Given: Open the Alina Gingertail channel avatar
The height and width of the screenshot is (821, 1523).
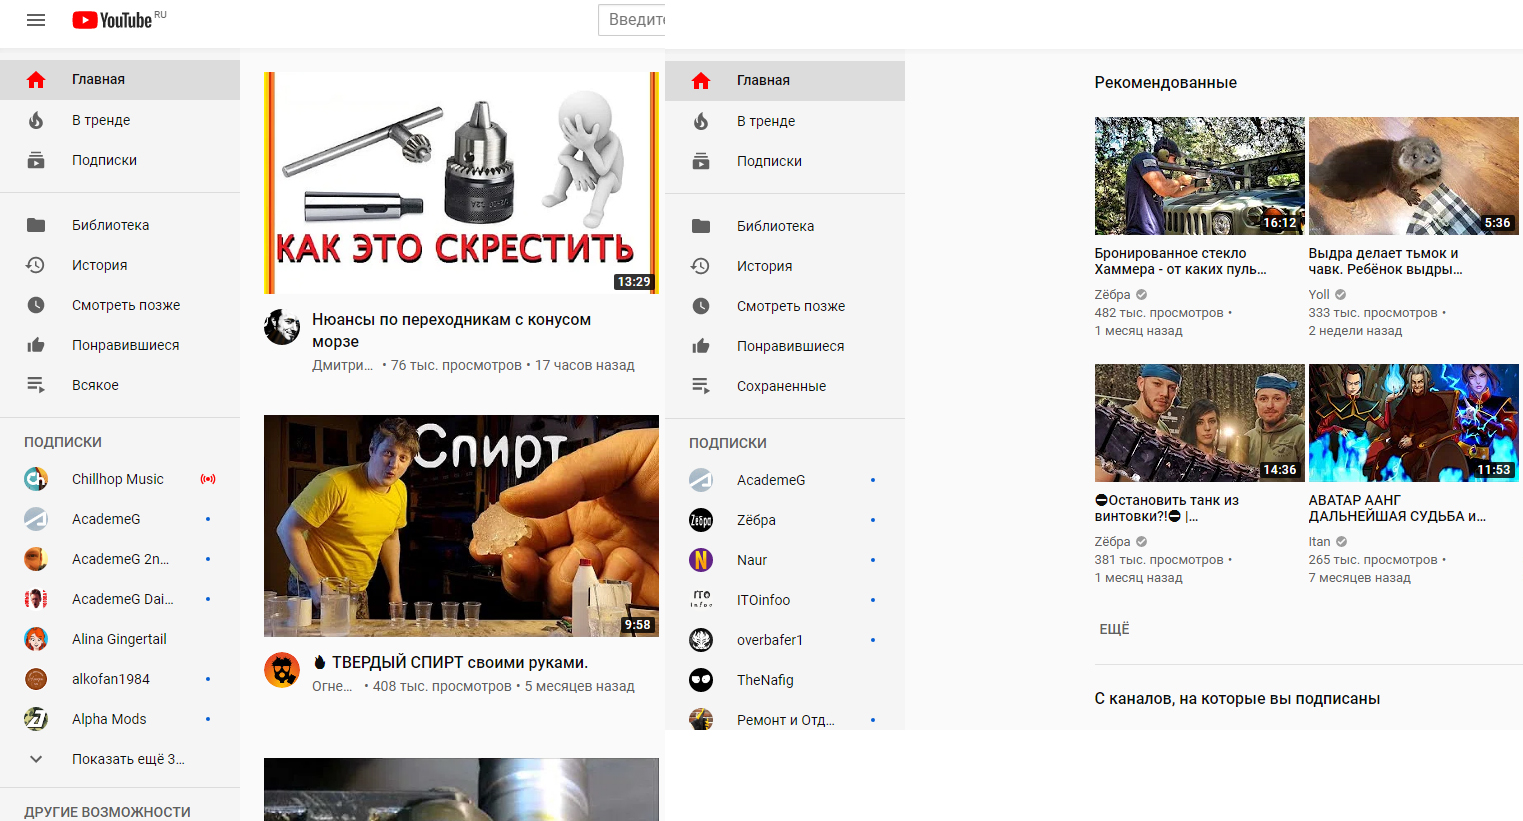Looking at the screenshot, I should coord(36,639).
